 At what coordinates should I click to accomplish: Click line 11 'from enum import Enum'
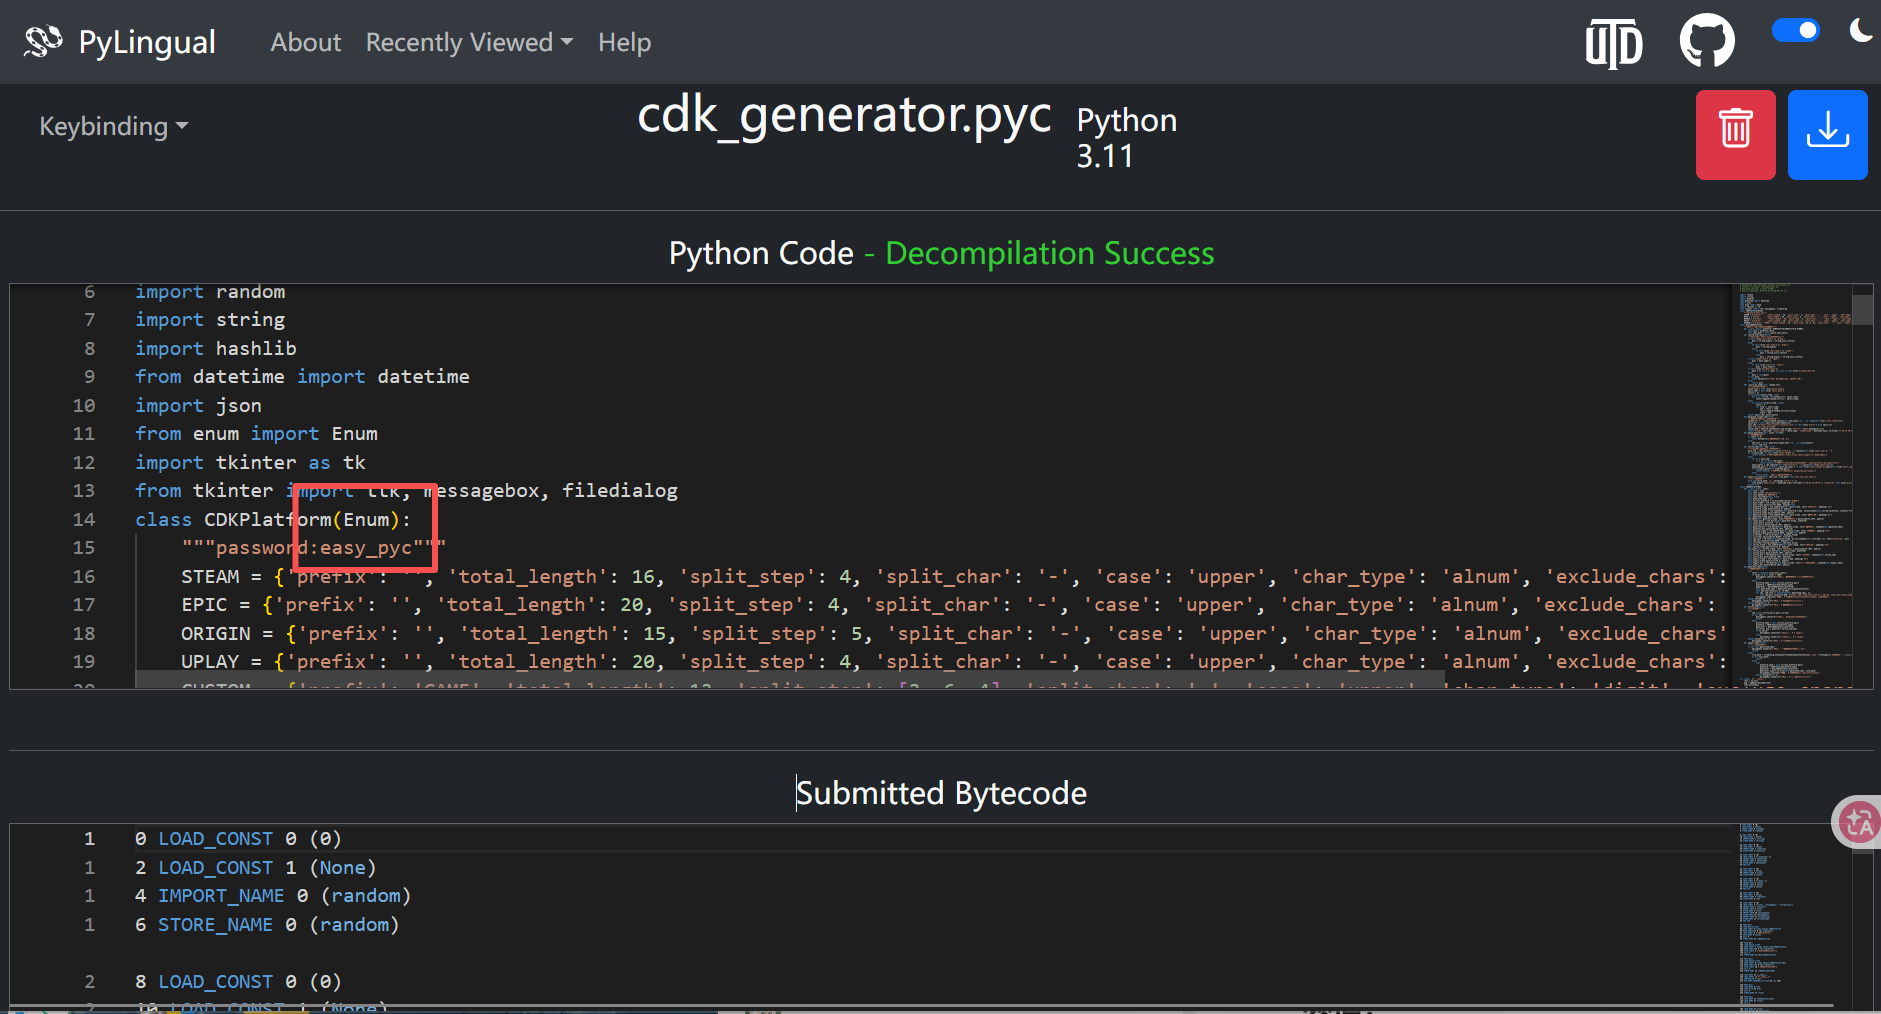[x=256, y=434]
